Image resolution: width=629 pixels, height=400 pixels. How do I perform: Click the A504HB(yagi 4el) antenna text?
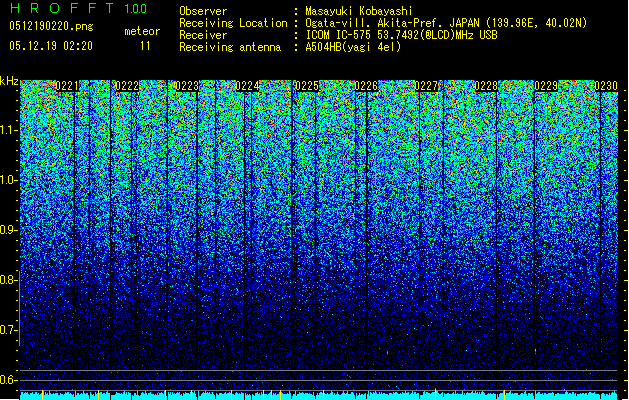(x=353, y=47)
